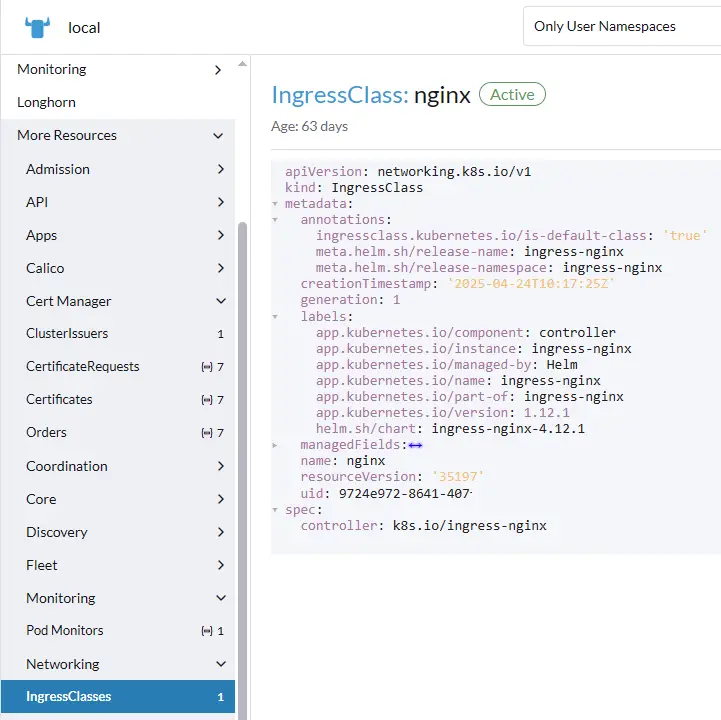Open ClusterIssuers list
The width and height of the screenshot is (721, 720).
pos(118,334)
